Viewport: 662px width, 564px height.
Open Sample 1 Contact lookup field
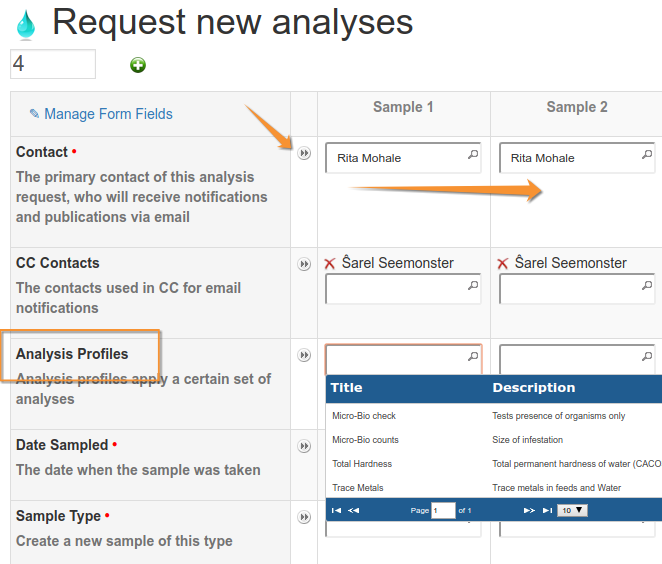(x=402, y=158)
